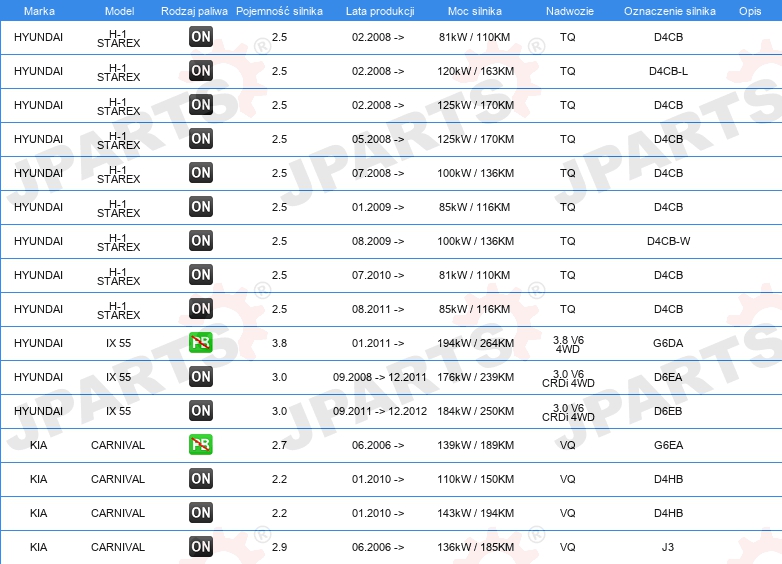Viewport: 782px width, 564px height.
Task: Click the 08.2011 -> production date cell
Action: tap(378, 309)
